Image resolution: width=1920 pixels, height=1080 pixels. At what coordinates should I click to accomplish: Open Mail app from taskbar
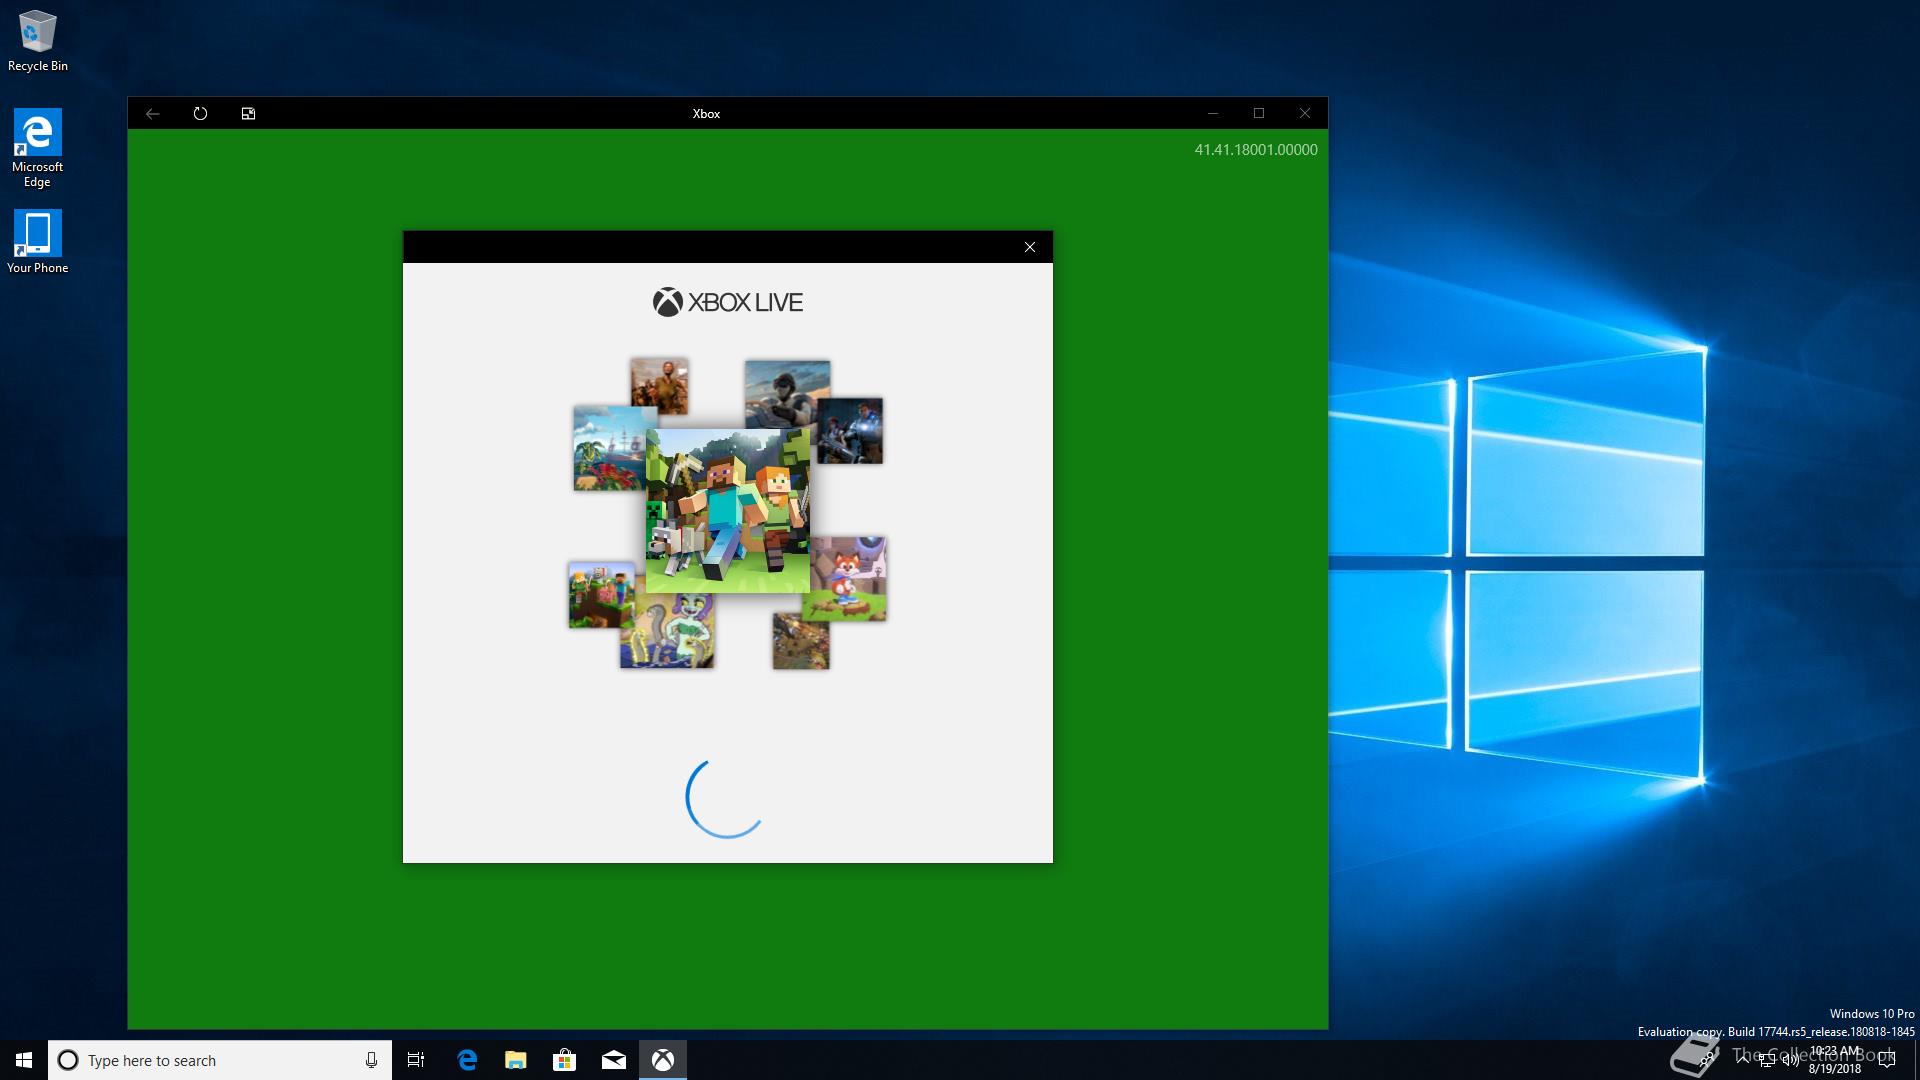tap(614, 1060)
